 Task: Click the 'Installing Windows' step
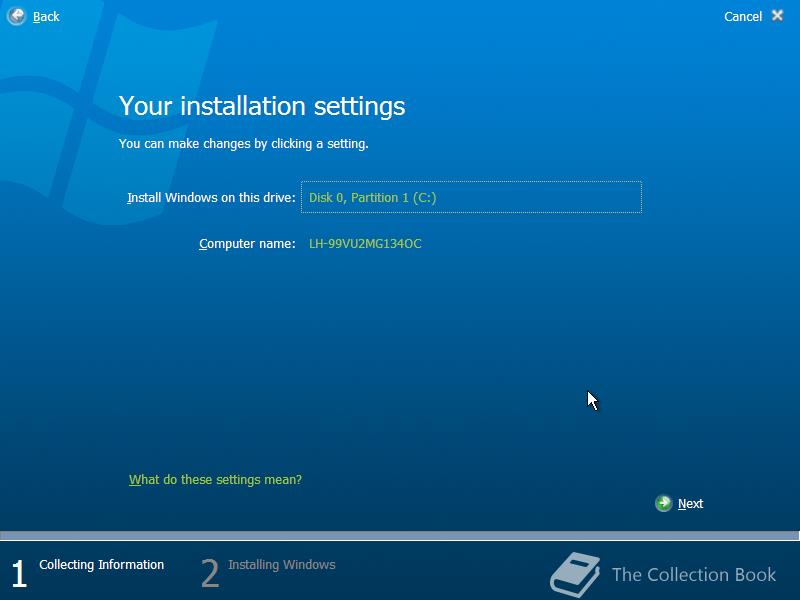282,565
